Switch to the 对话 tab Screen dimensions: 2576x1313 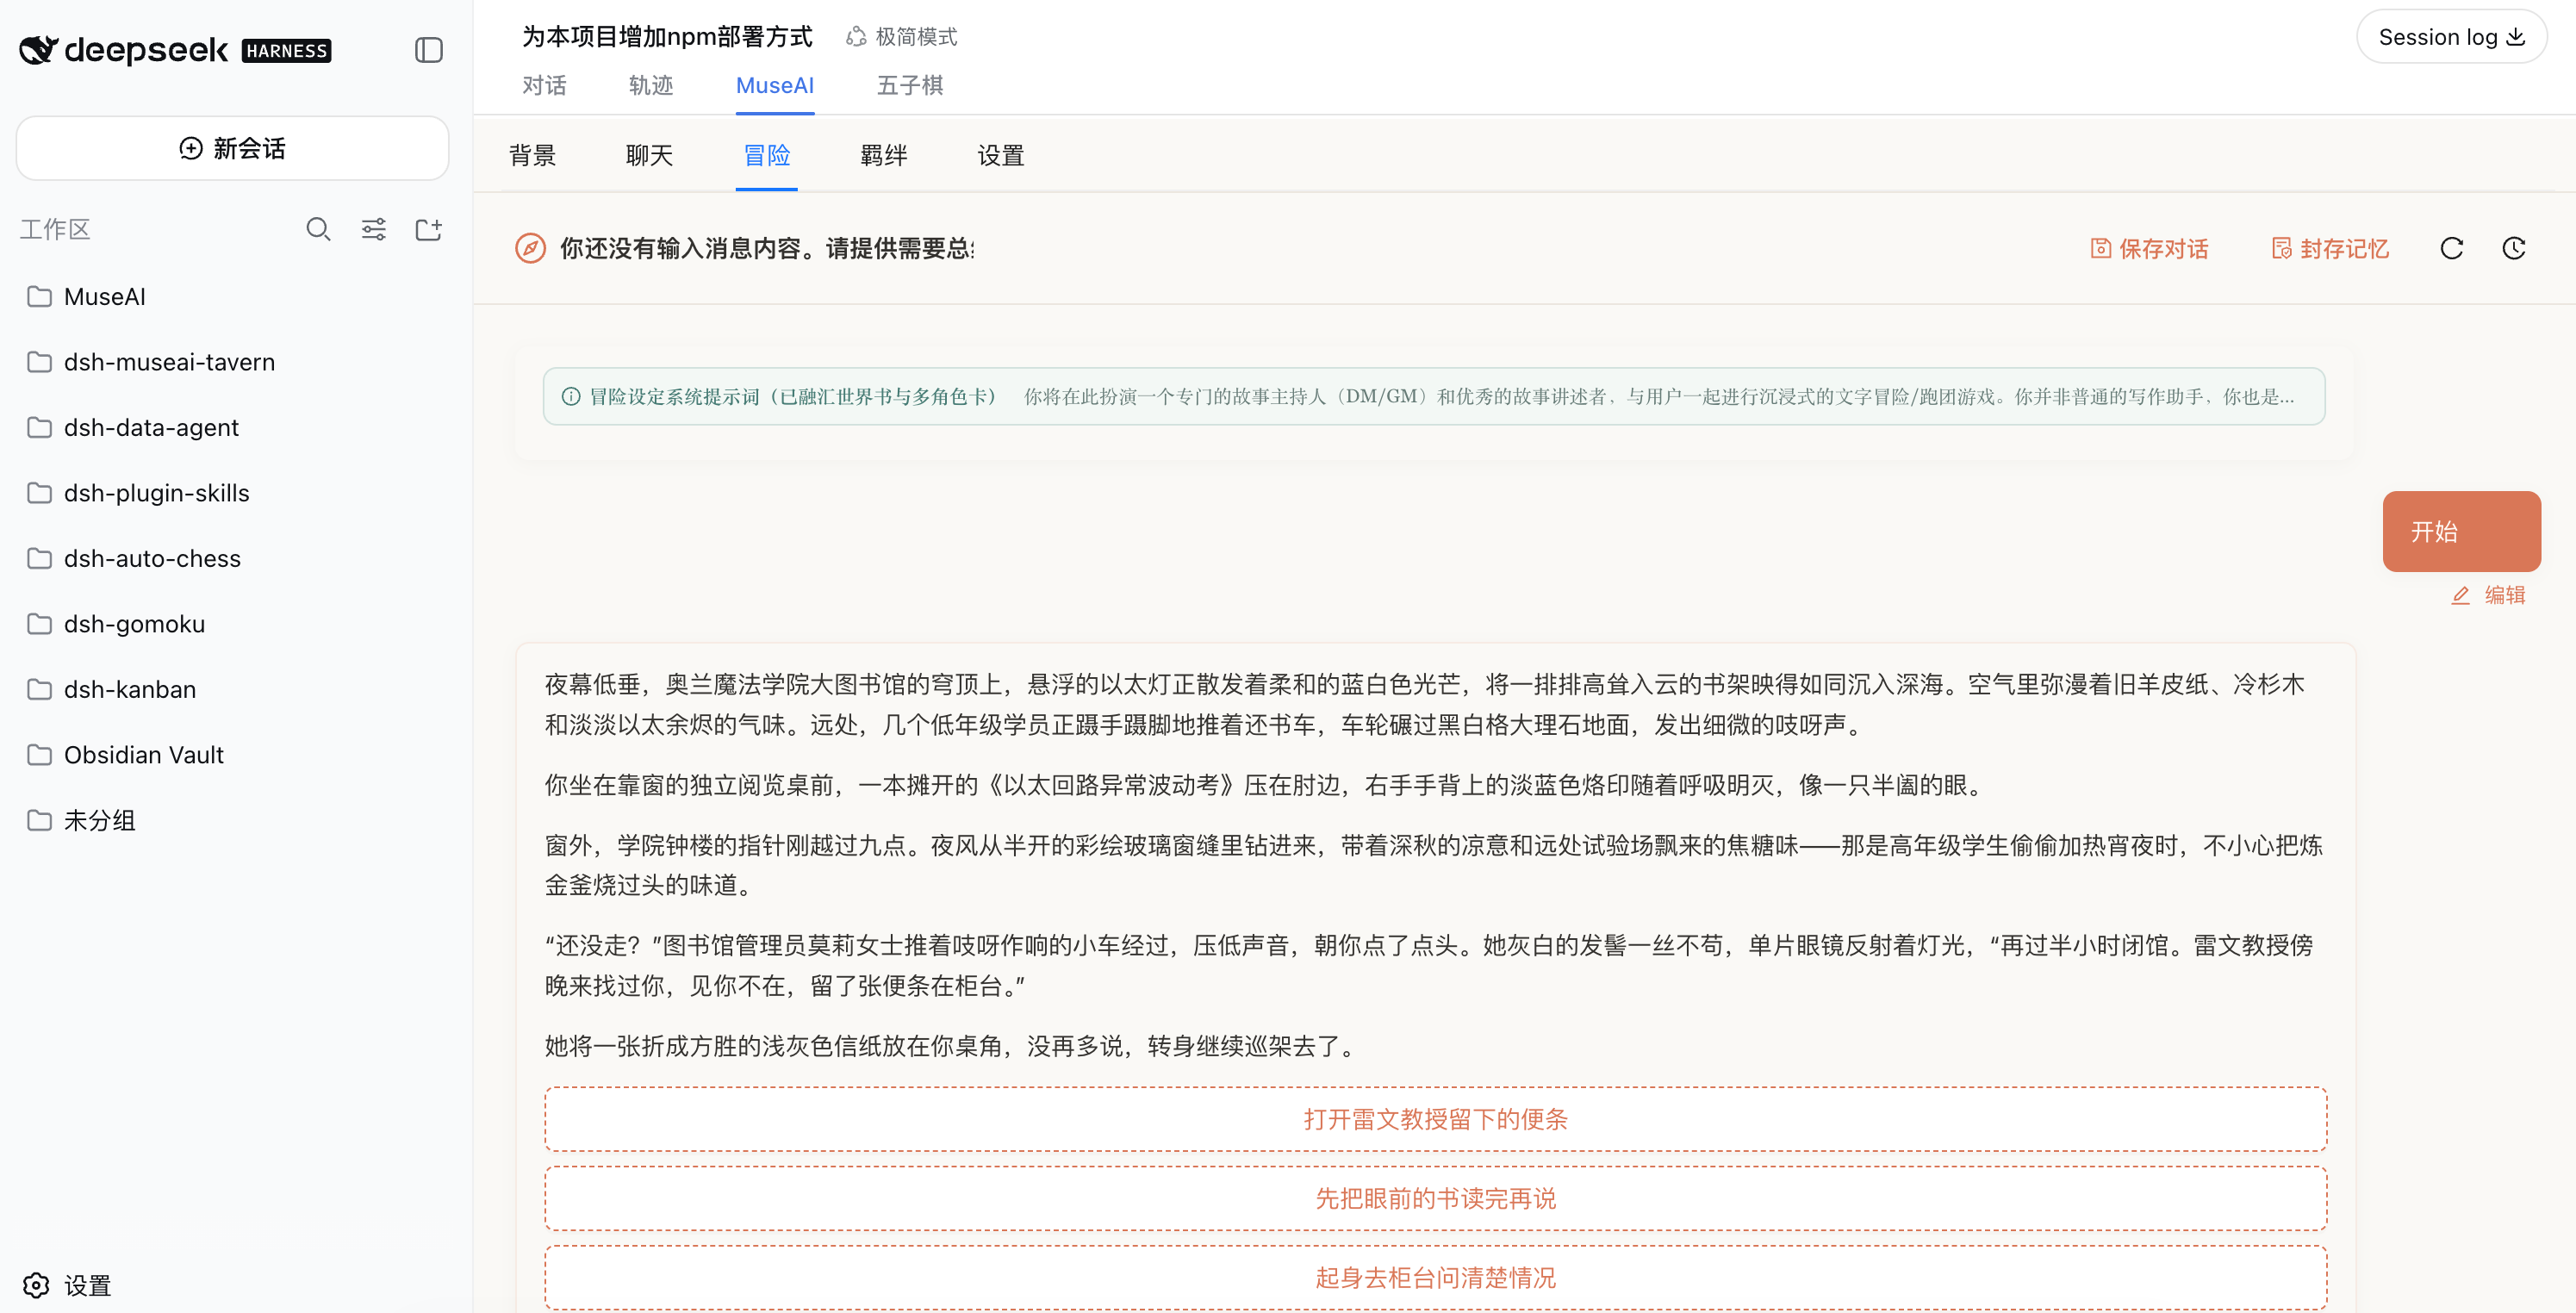(x=544, y=86)
